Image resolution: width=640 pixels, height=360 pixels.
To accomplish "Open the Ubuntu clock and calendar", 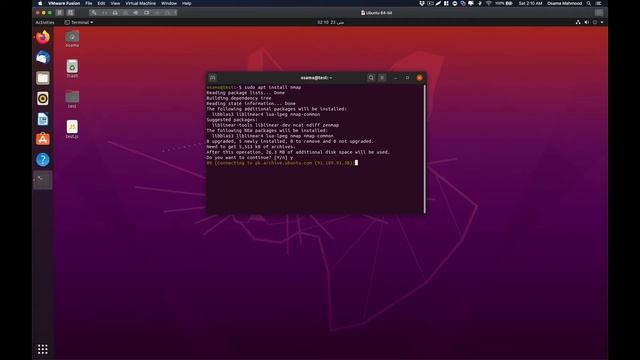I will click(x=331, y=22).
